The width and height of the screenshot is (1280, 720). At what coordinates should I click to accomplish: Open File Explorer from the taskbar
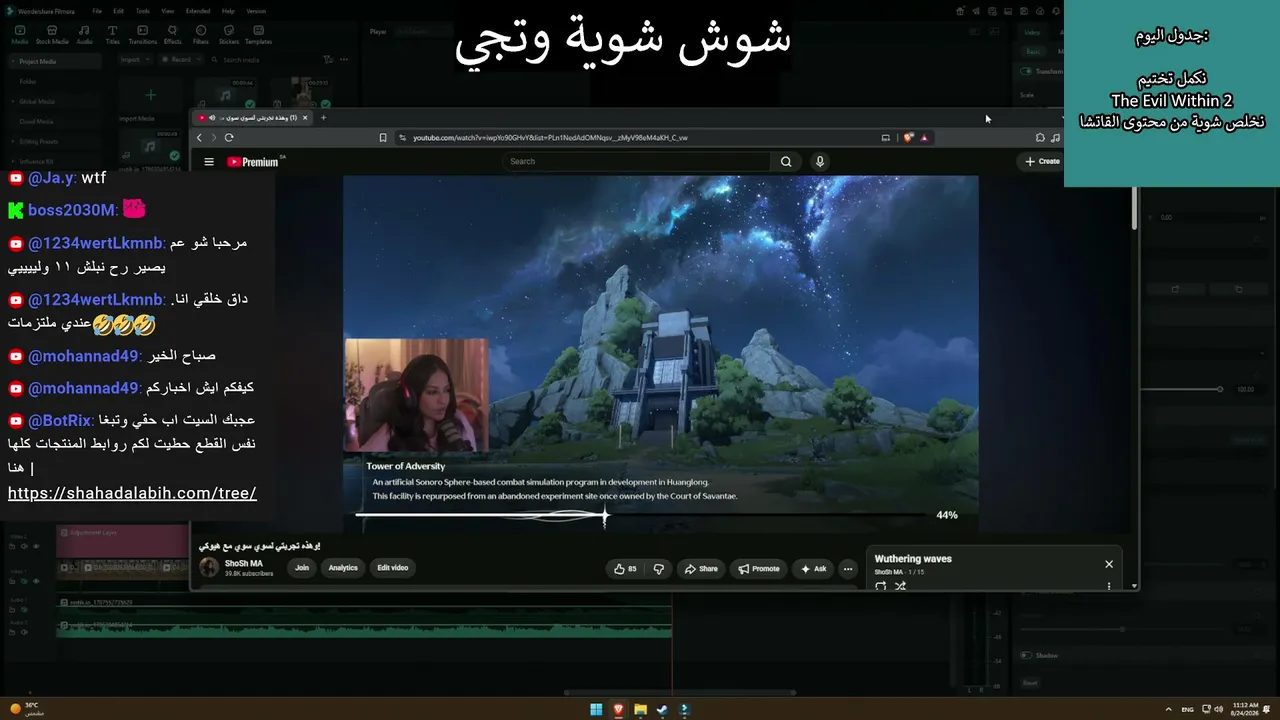tap(640, 709)
